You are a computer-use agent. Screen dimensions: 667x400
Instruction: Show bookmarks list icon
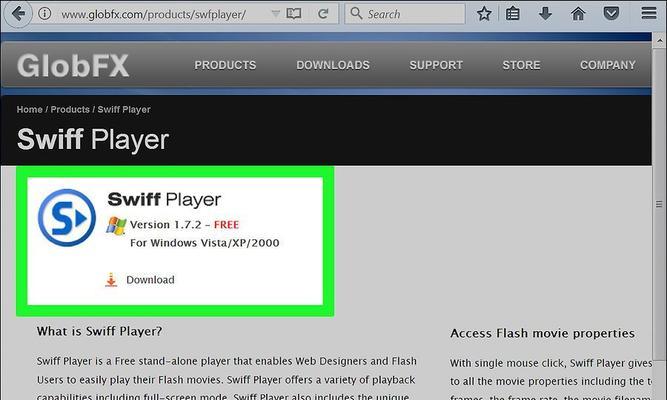point(513,14)
